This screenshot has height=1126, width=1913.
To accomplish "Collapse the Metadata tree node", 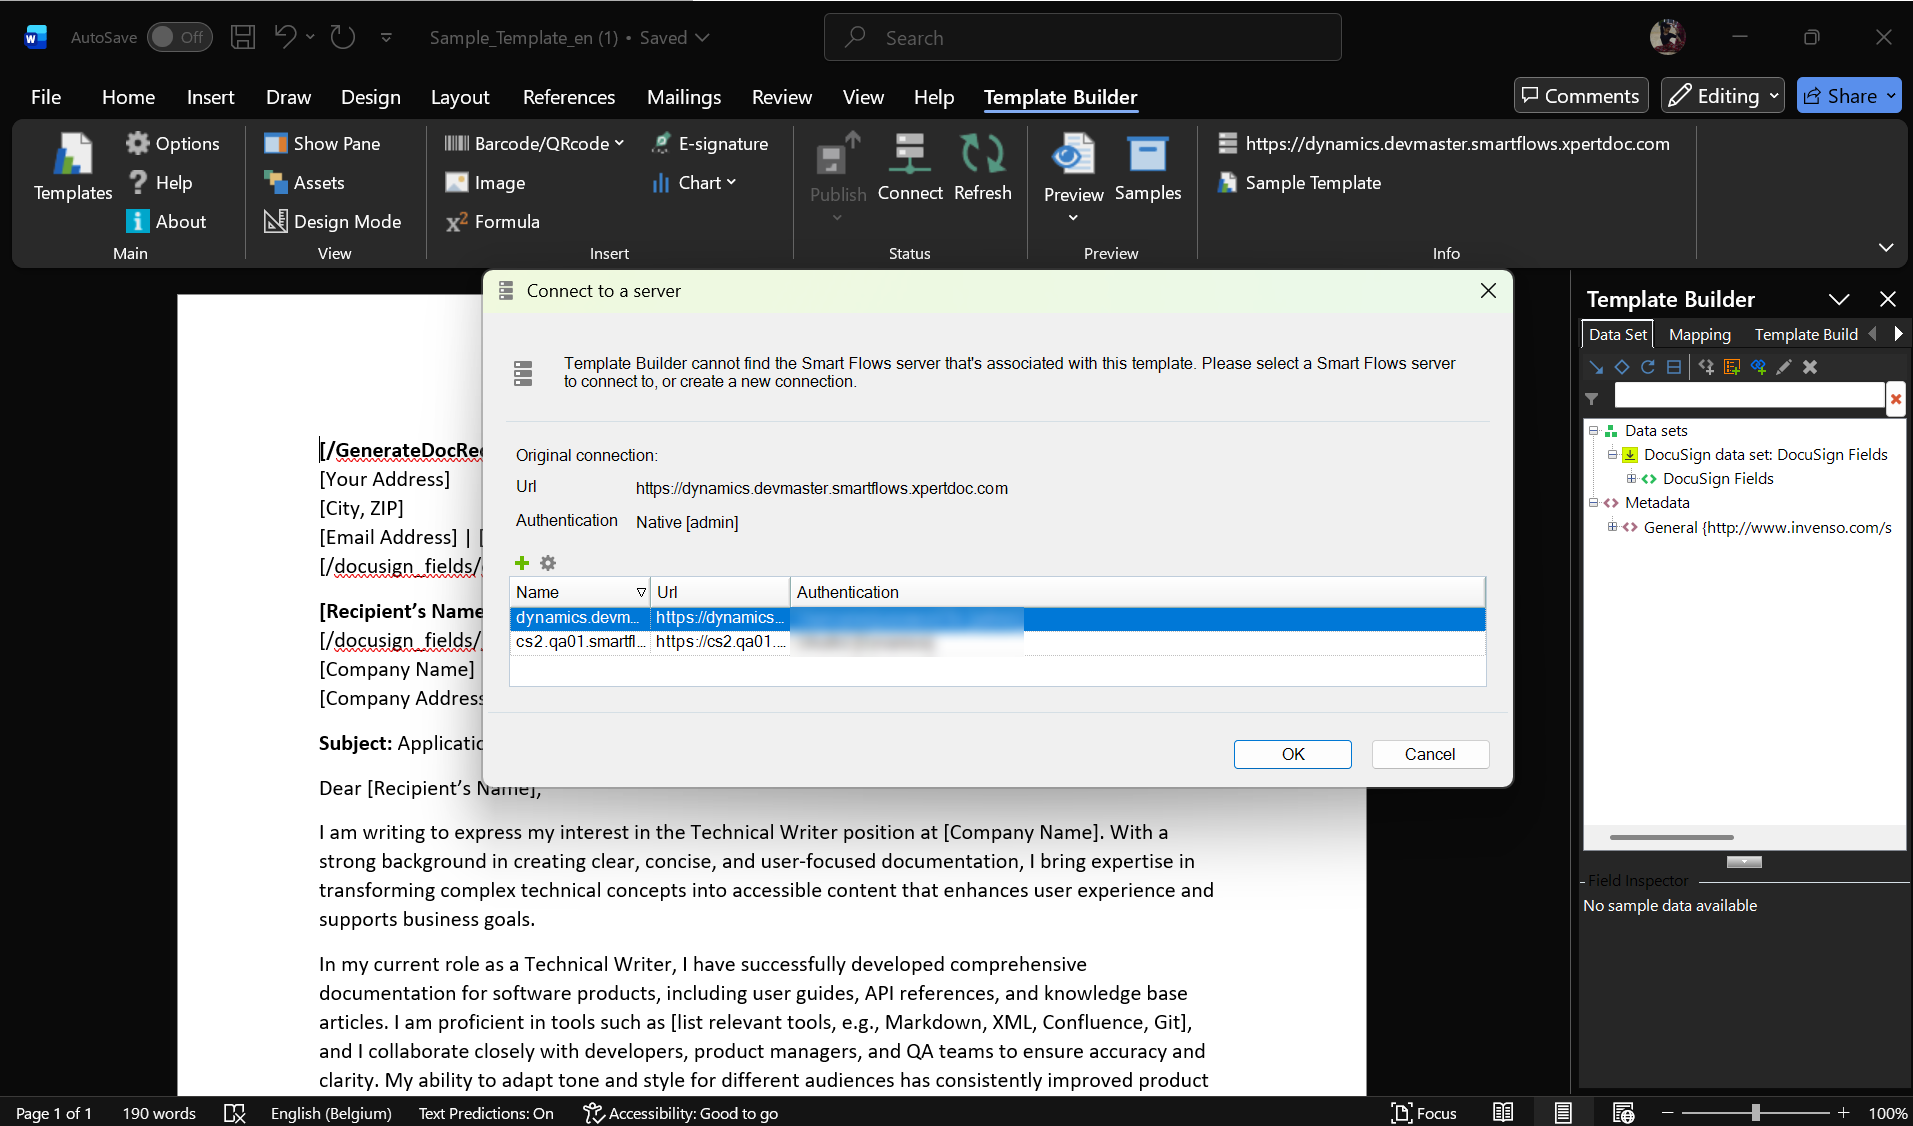I will pyautogui.click(x=1593, y=503).
